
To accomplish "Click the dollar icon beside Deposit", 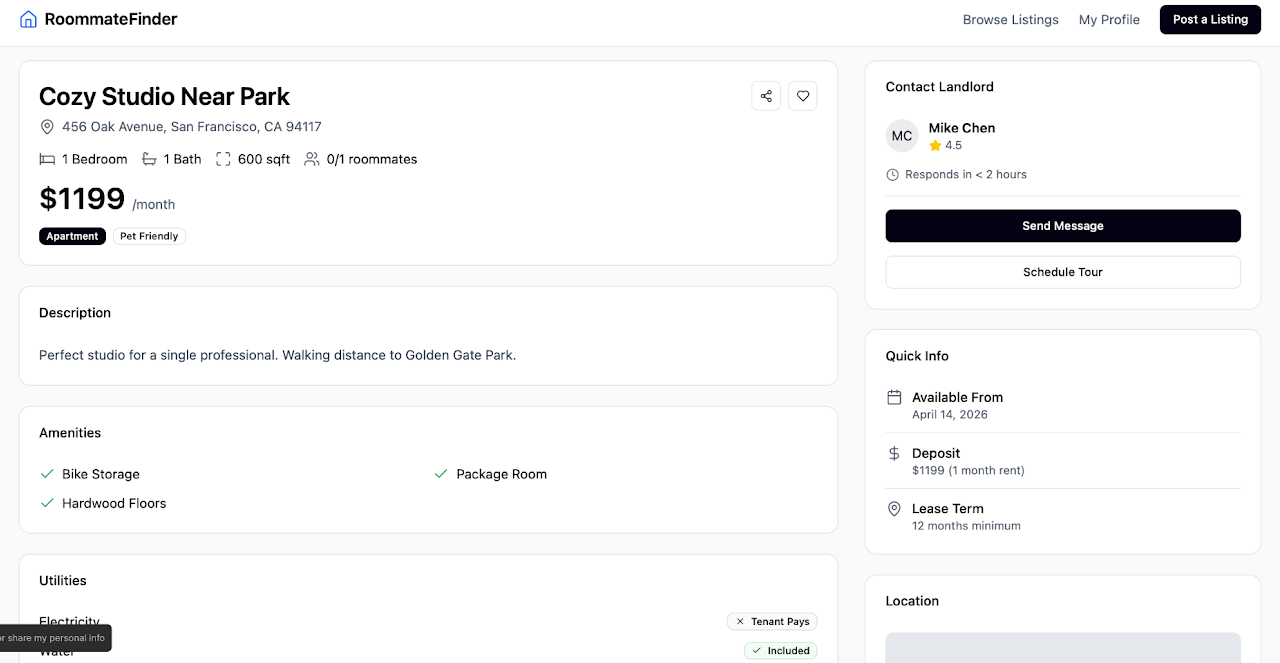I will (894, 453).
